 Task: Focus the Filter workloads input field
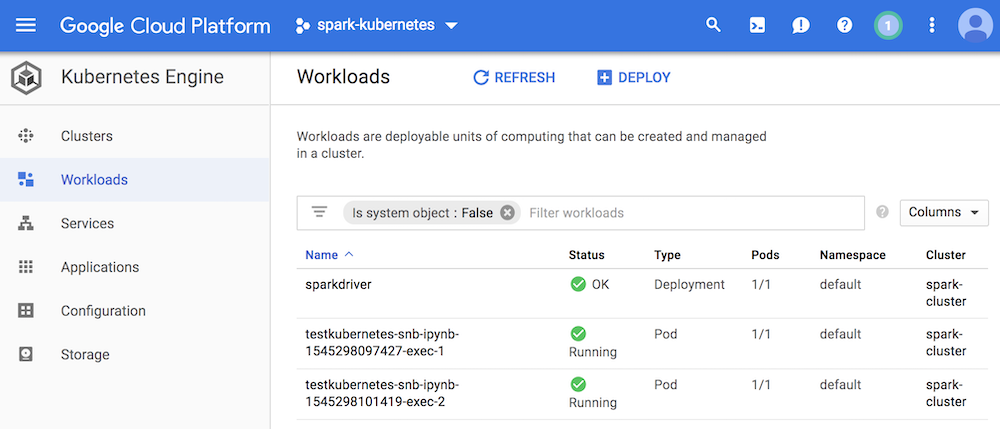pyautogui.click(x=694, y=213)
